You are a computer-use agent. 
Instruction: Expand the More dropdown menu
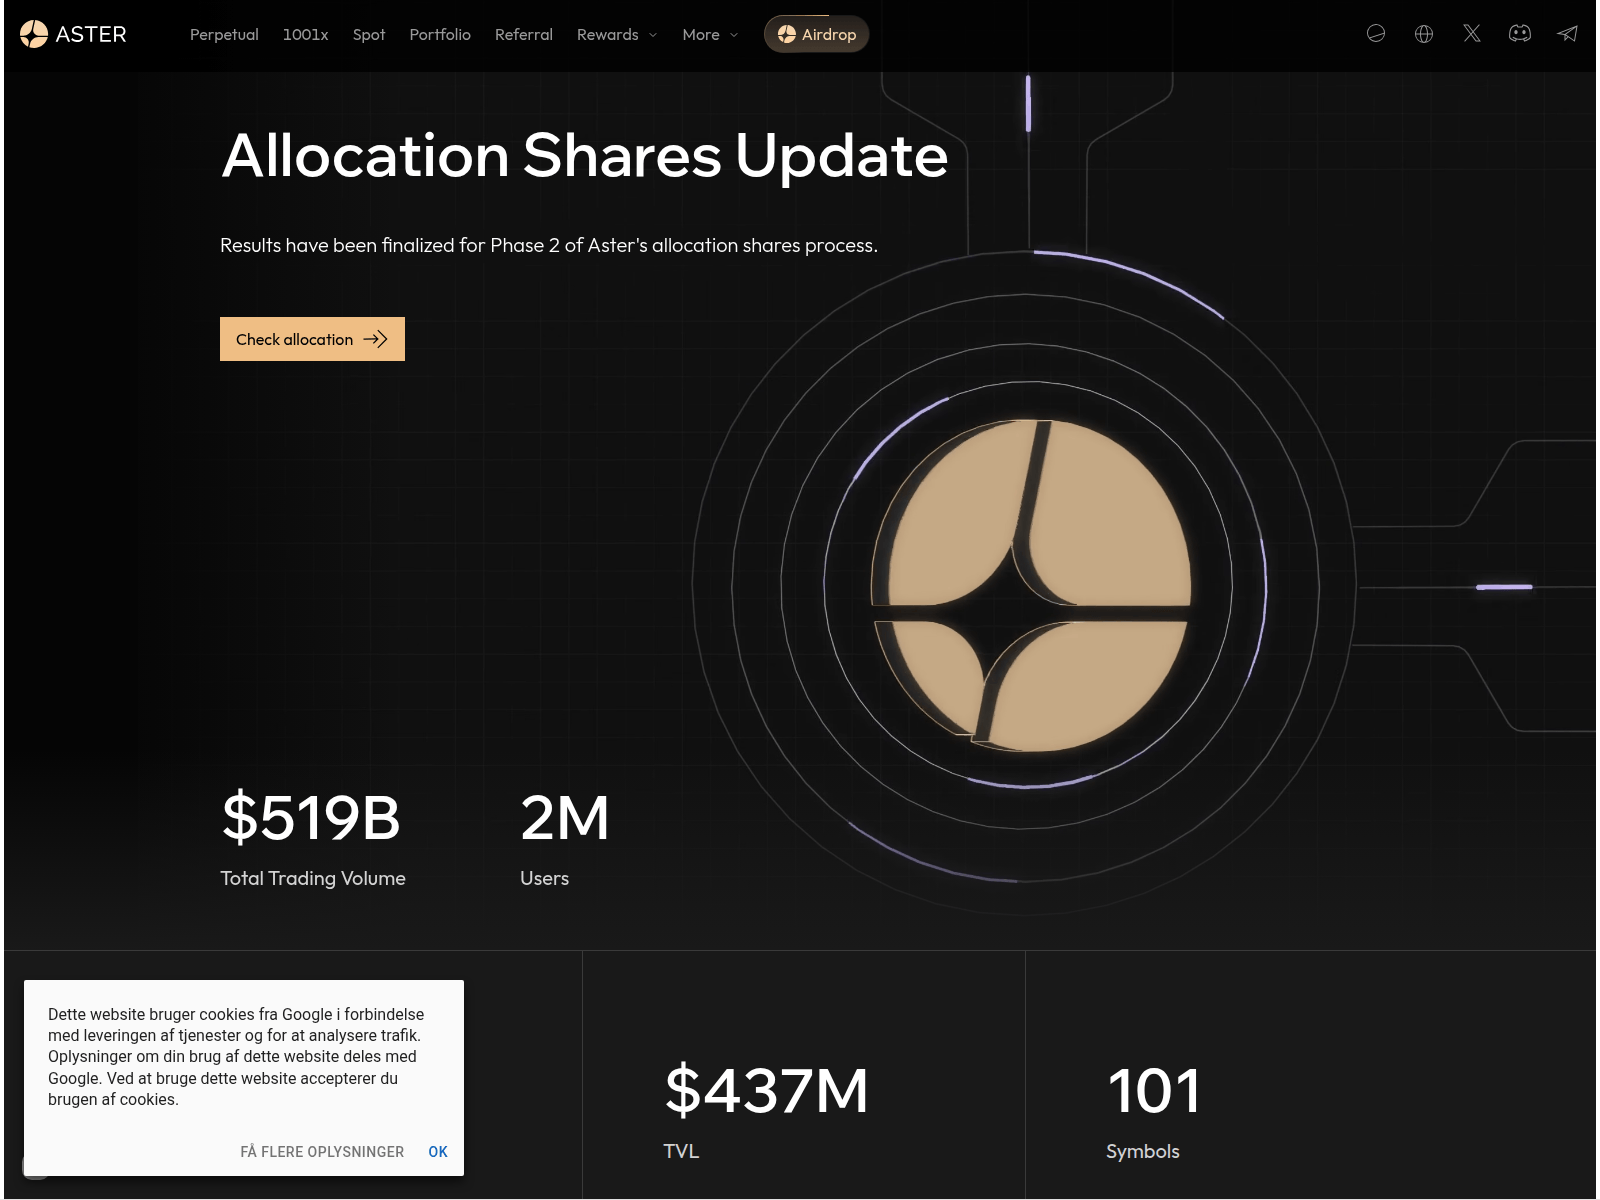[710, 34]
